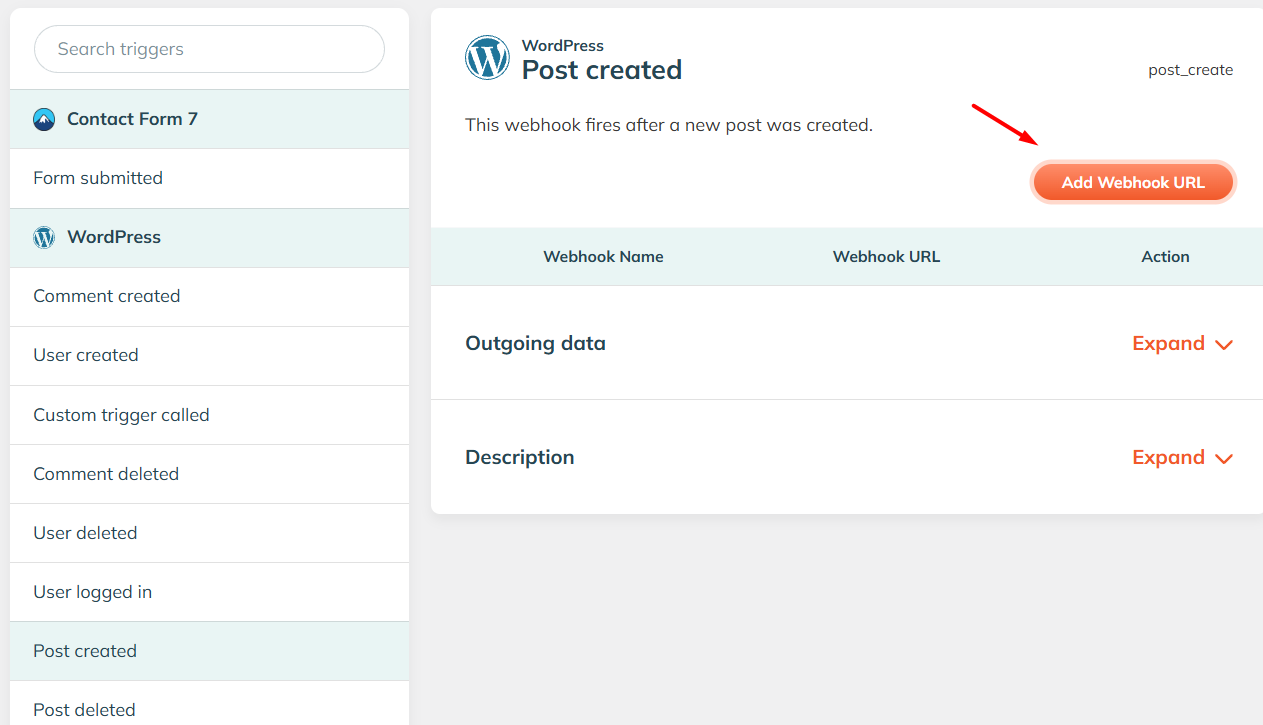This screenshot has width=1263, height=725.
Task: Select the User logged in trigger
Action: [x=92, y=591]
